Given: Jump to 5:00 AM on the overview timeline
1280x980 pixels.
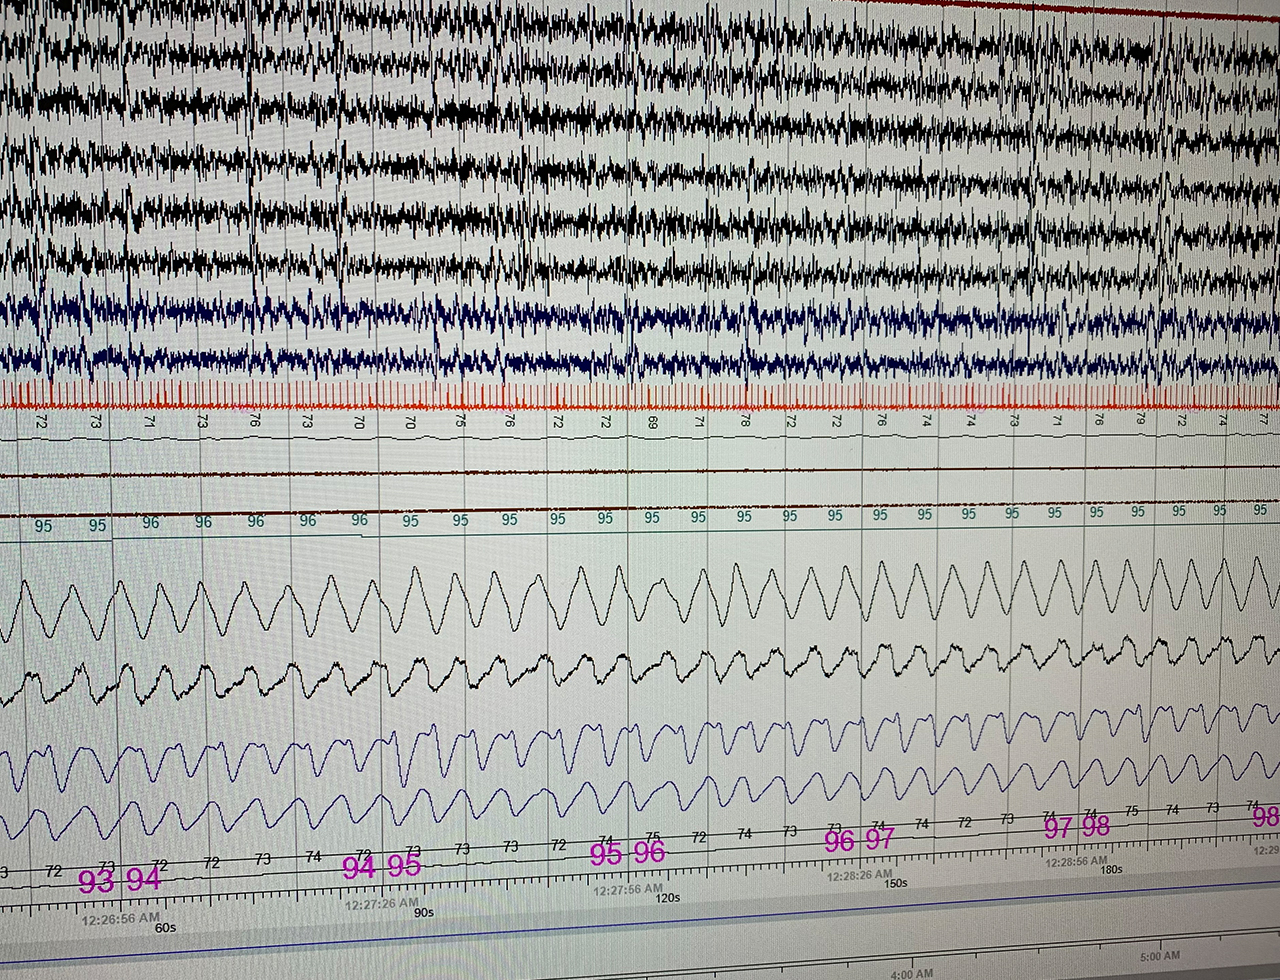Looking at the screenshot, I should click(1161, 956).
